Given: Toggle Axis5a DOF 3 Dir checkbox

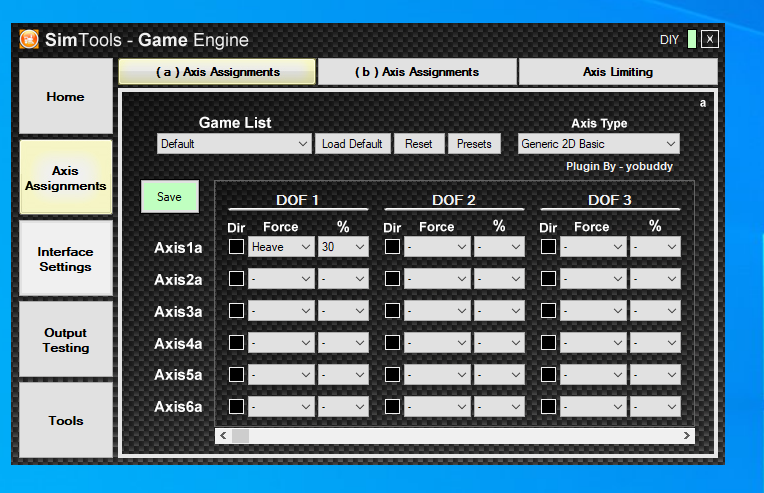Looking at the screenshot, I should (x=548, y=374).
